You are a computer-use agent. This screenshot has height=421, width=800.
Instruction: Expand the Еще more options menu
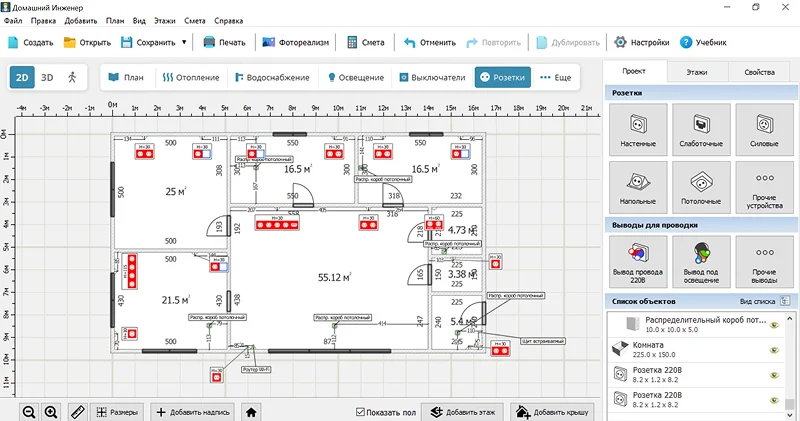(x=555, y=77)
